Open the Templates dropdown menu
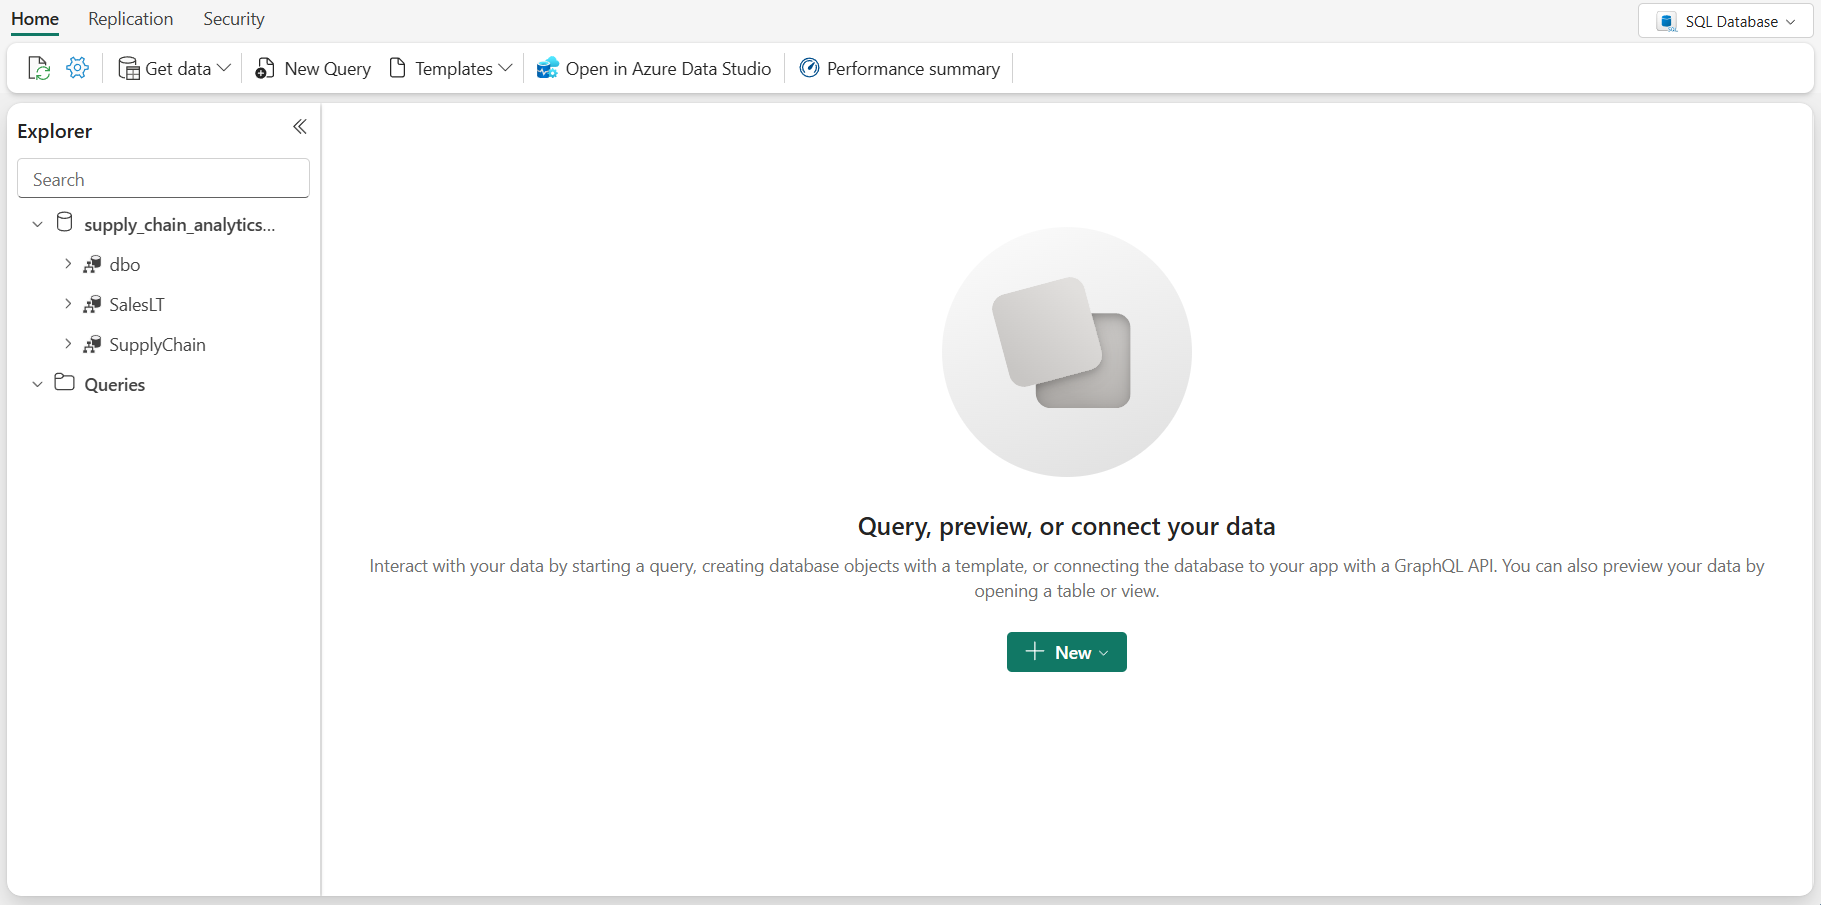1821x905 pixels. pyautogui.click(x=451, y=68)
